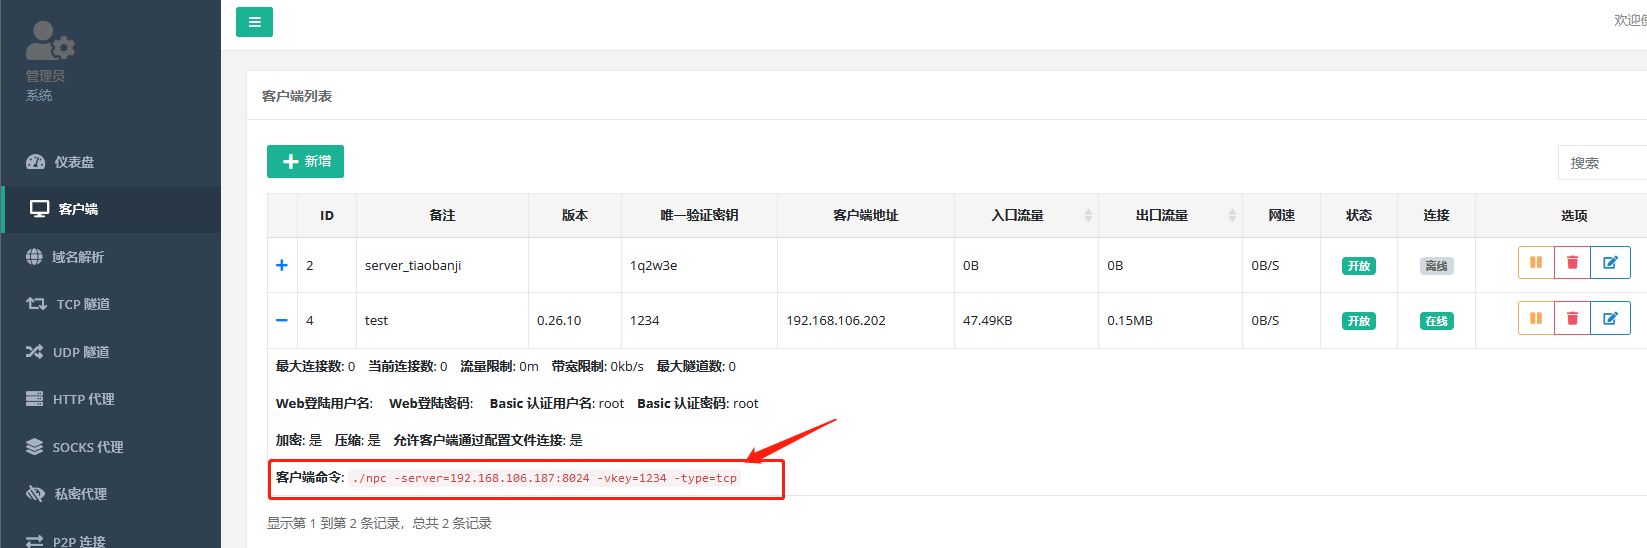The image size is (1647, 548).
Task: Pause the test client
Action: coord(1536,318)
